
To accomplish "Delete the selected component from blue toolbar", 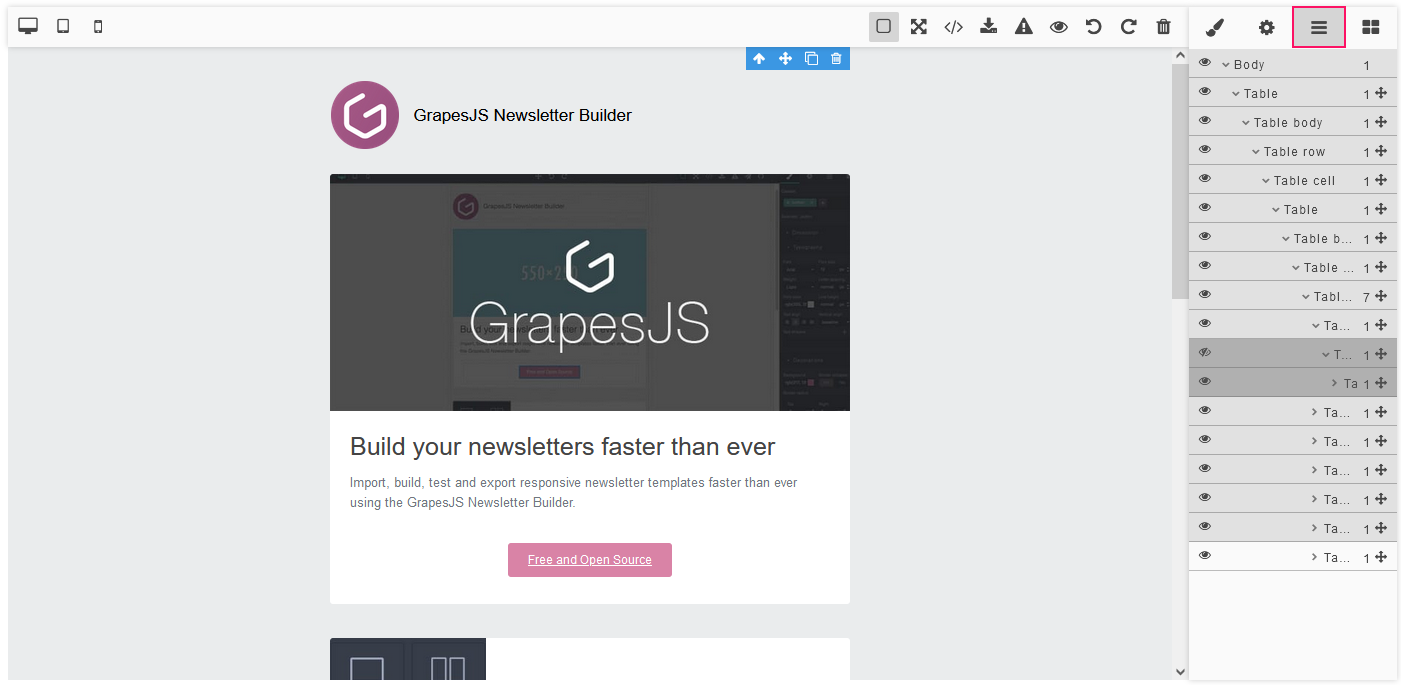I will pos(837,59).
